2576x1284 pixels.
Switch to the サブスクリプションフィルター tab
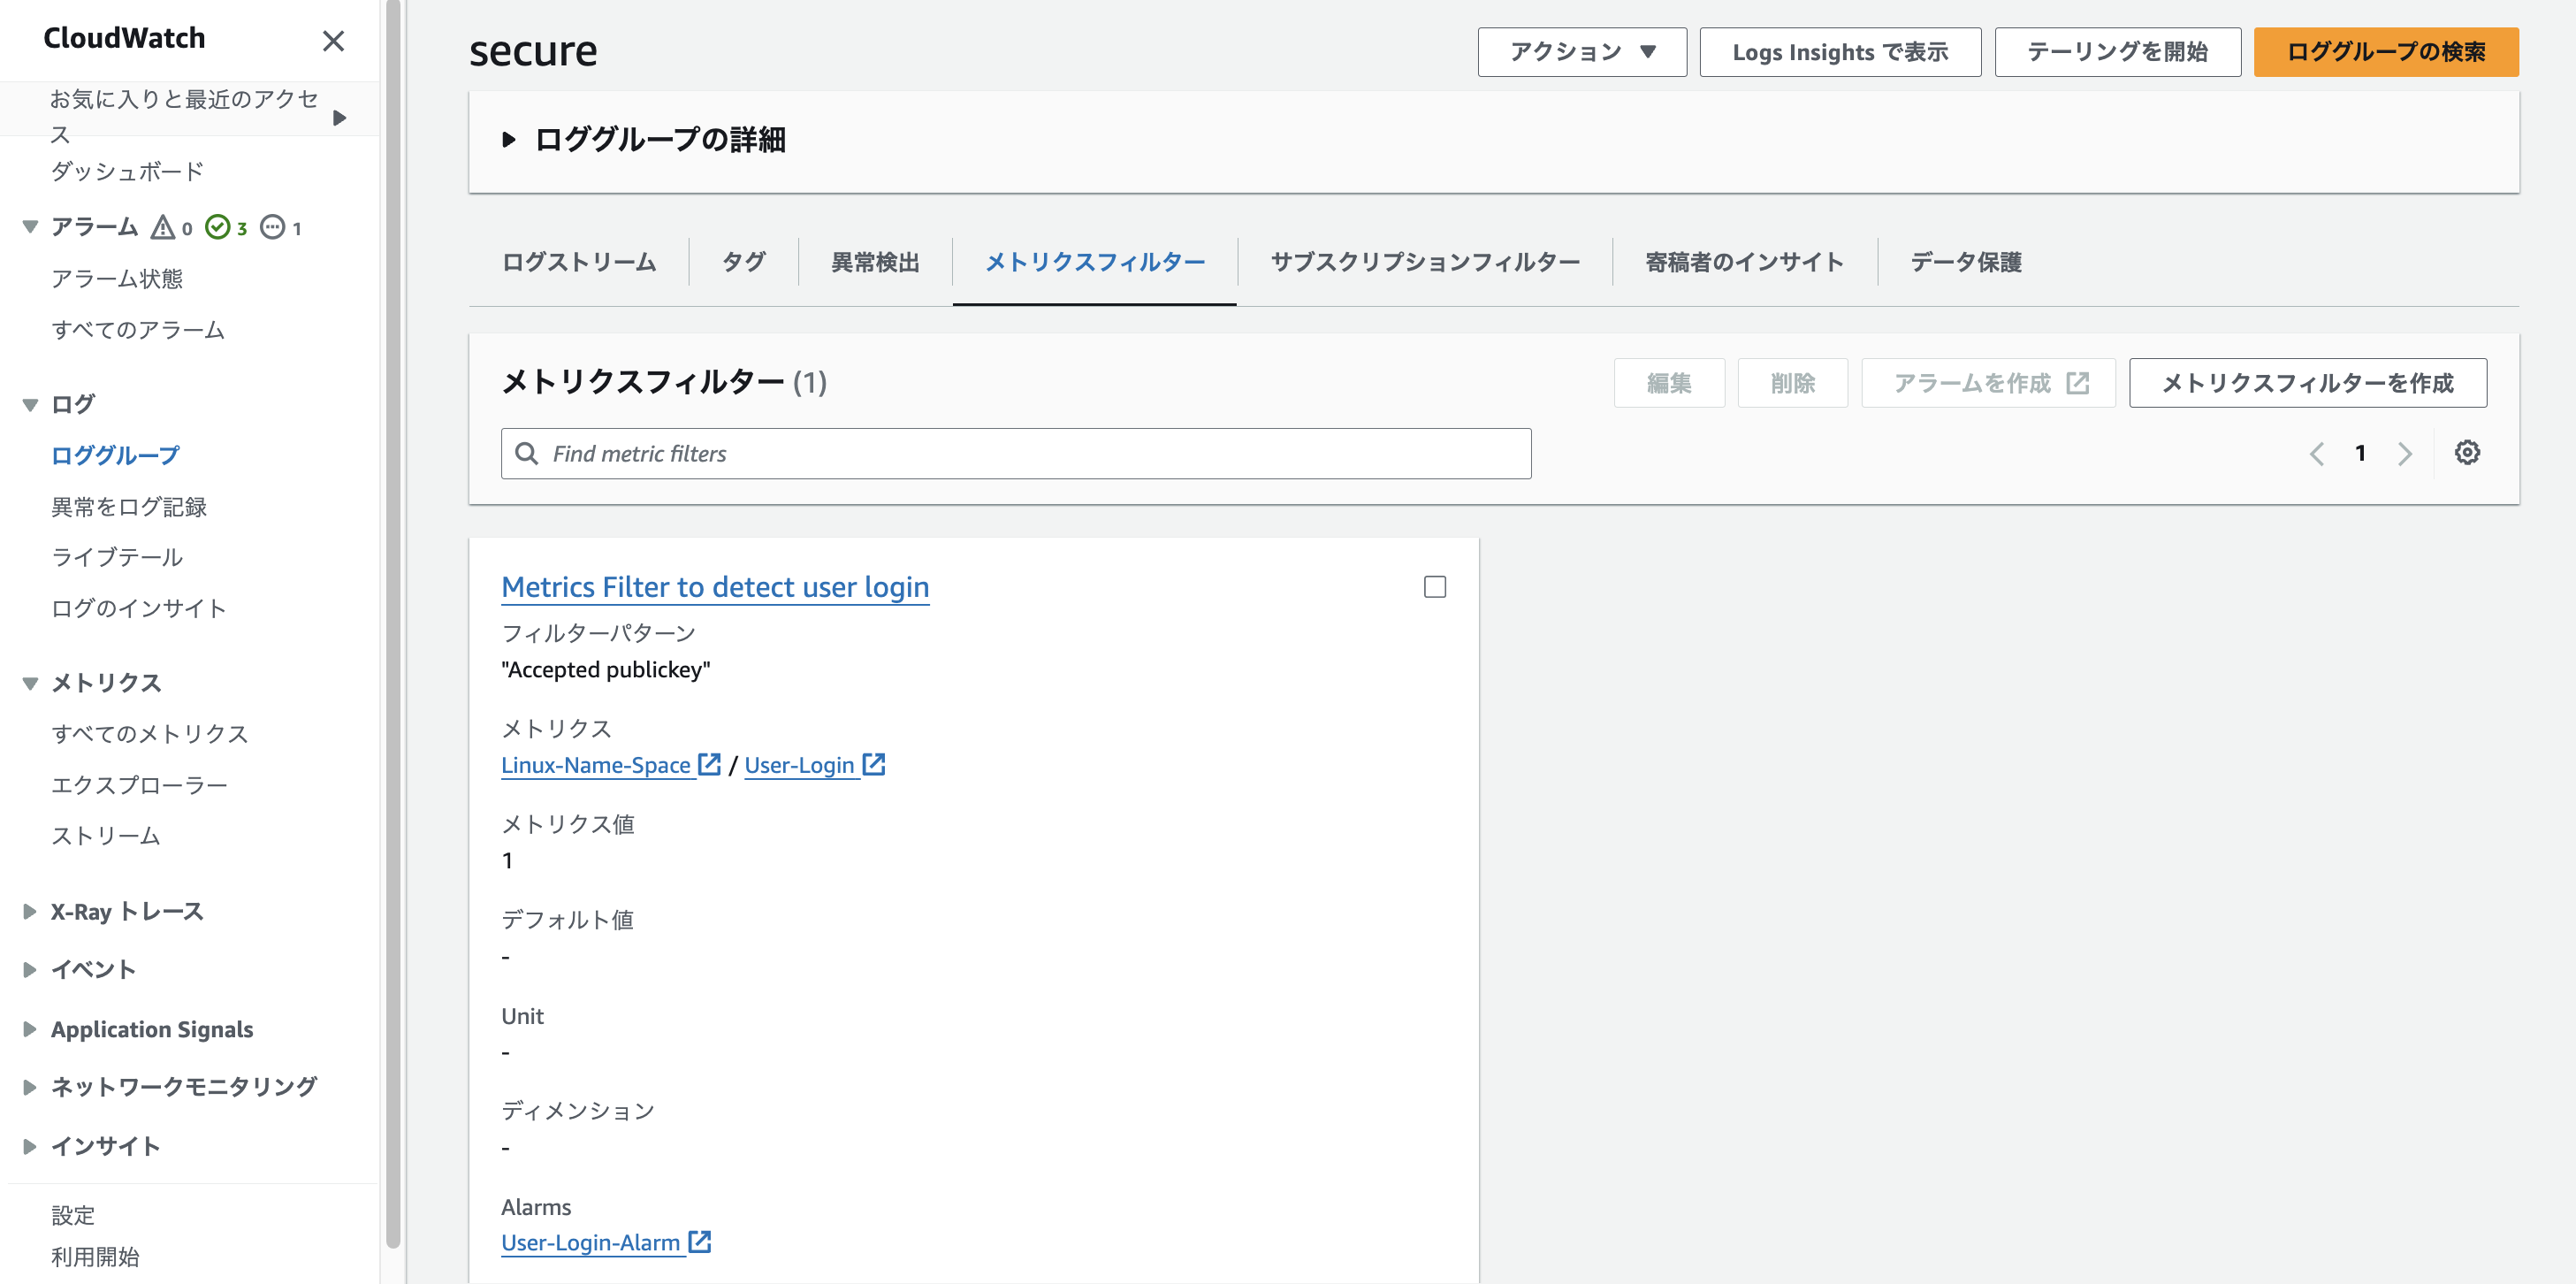[x=1424, y=262]
